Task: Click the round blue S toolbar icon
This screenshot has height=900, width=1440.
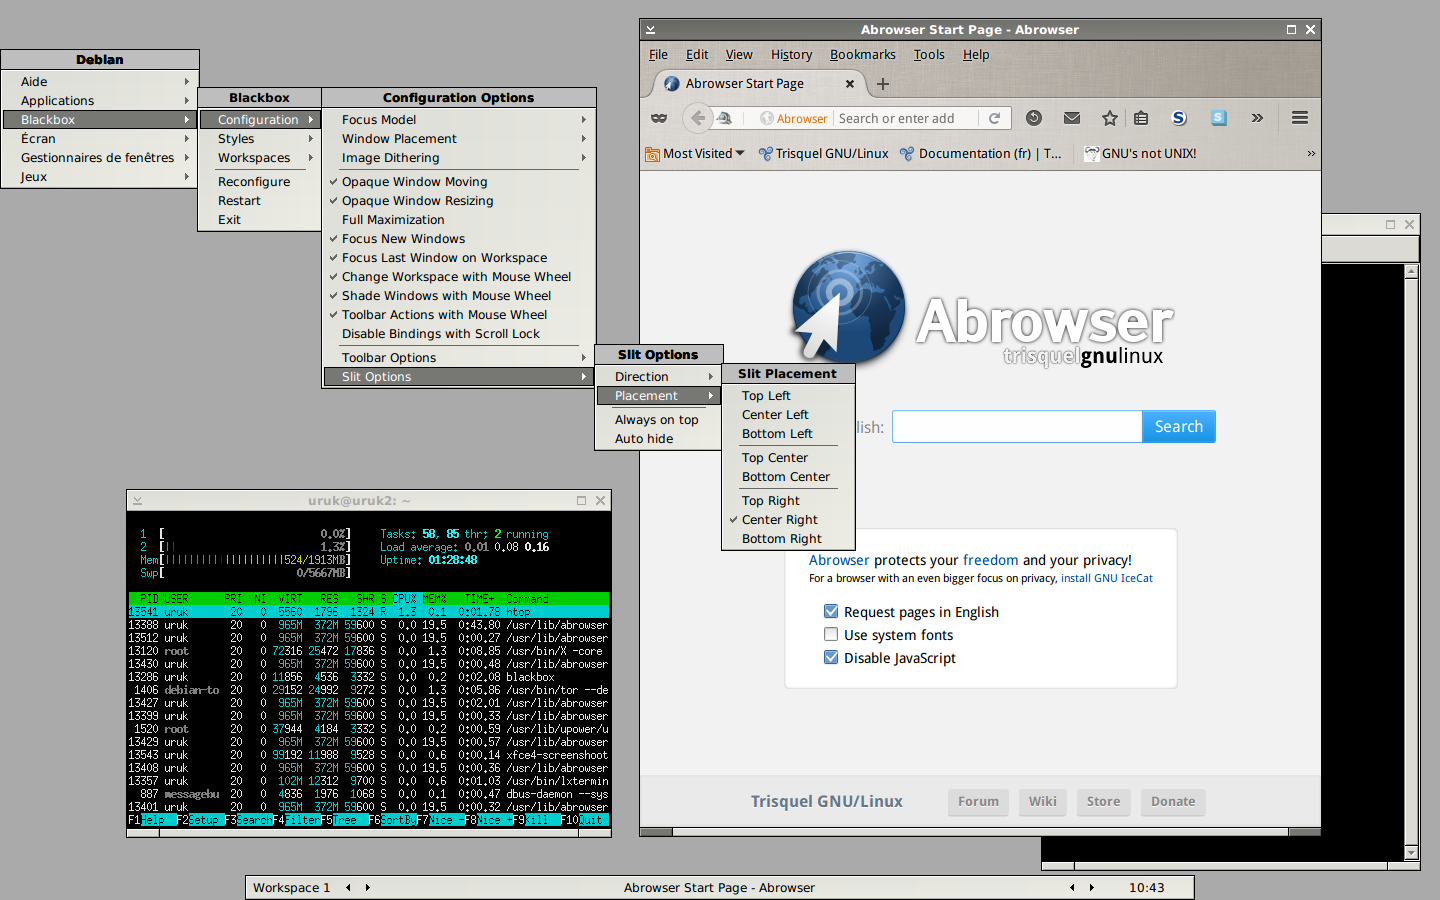Action: coord(1179,118)
